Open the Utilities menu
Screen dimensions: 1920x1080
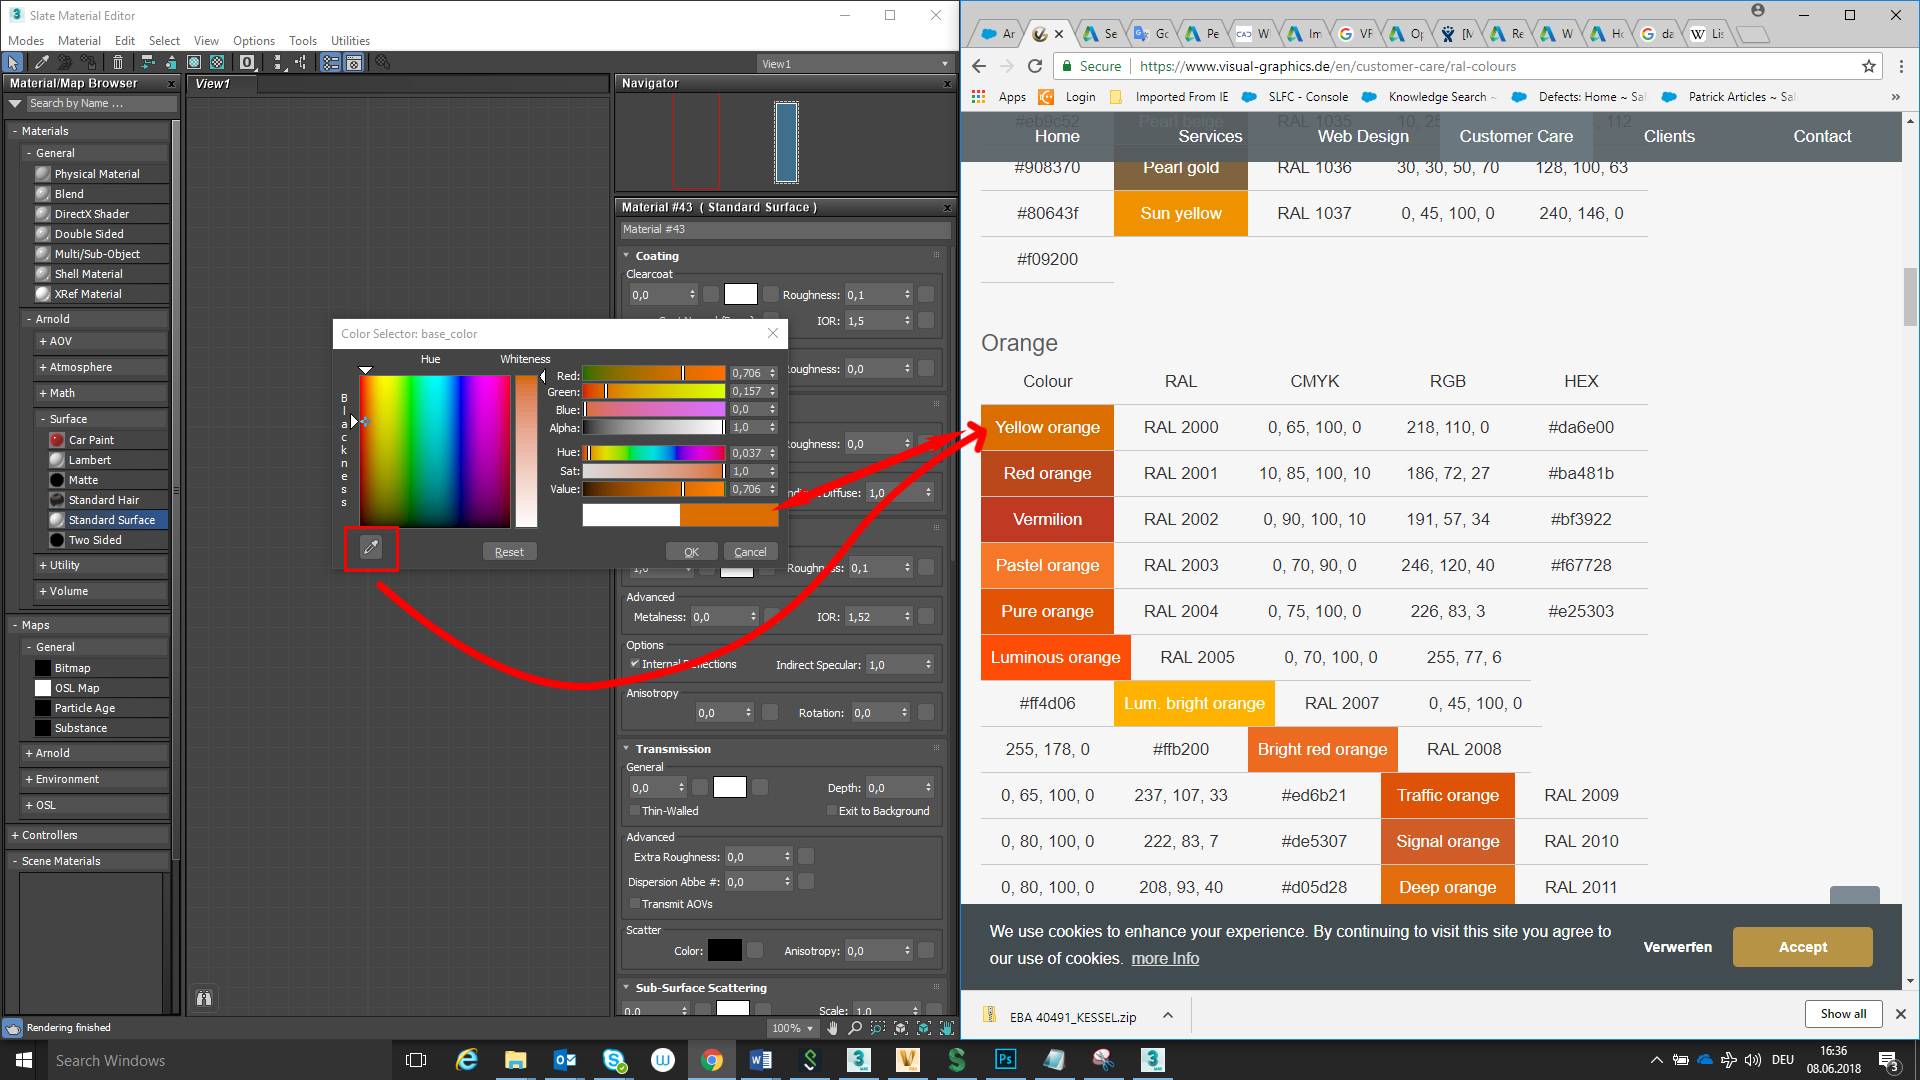point(350,41)
